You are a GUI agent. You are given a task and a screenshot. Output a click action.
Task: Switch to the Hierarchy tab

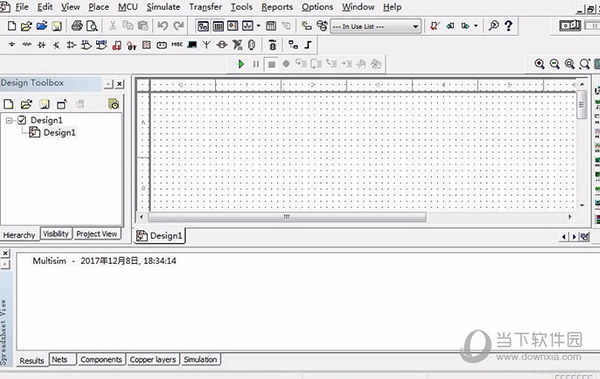19,235
